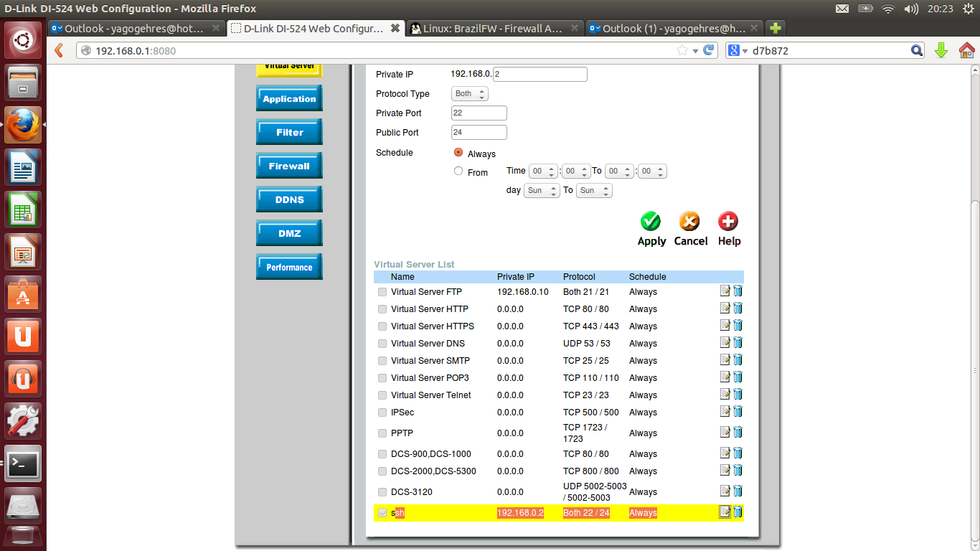
Task: Open the schedule end minute dropdown
Action: (x=652, y=171)
